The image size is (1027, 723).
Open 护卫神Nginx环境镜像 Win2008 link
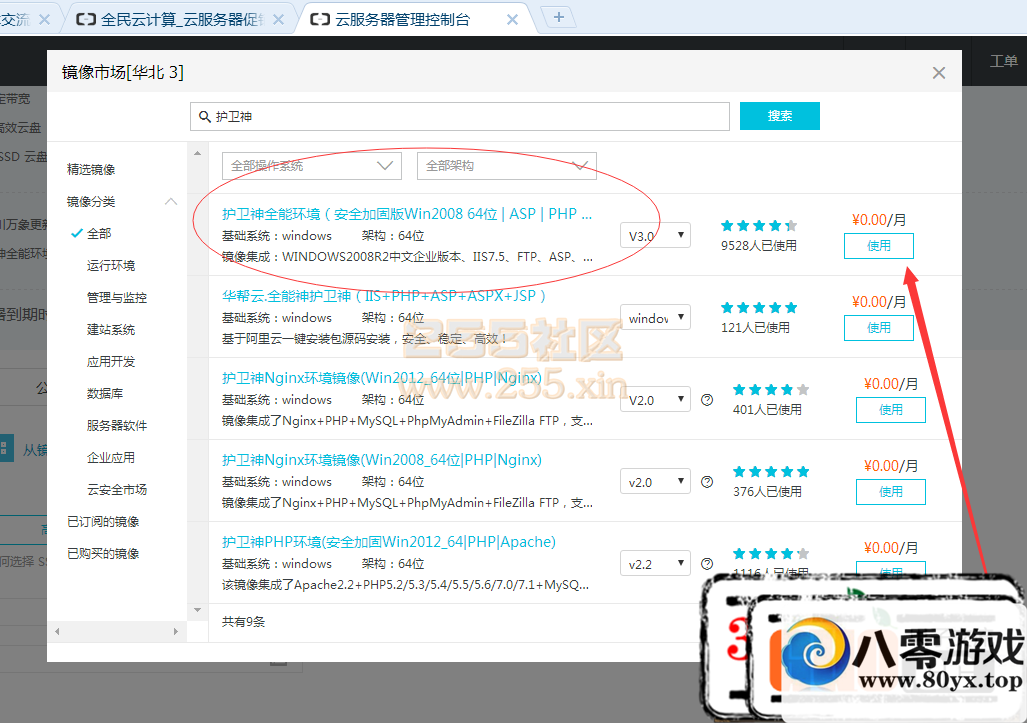point(382,460)
